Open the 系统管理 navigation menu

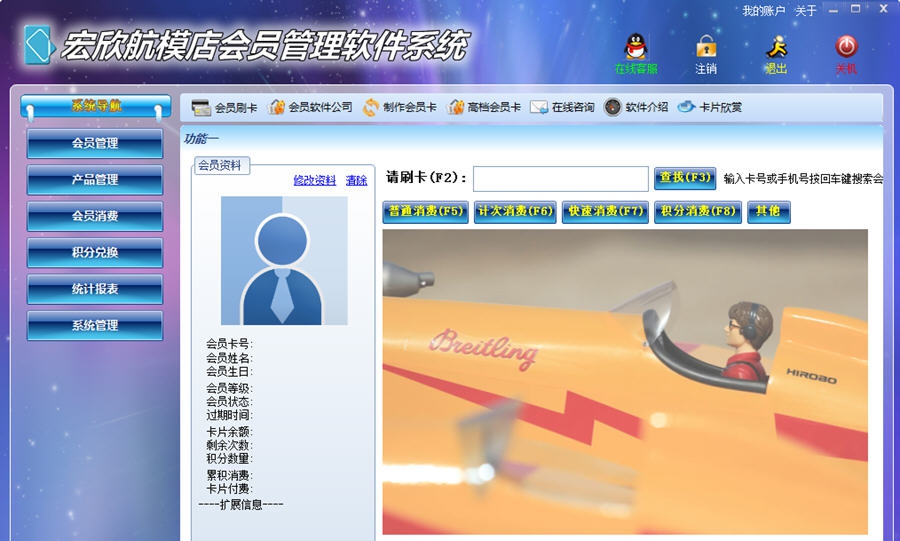(x=95, y=325)
